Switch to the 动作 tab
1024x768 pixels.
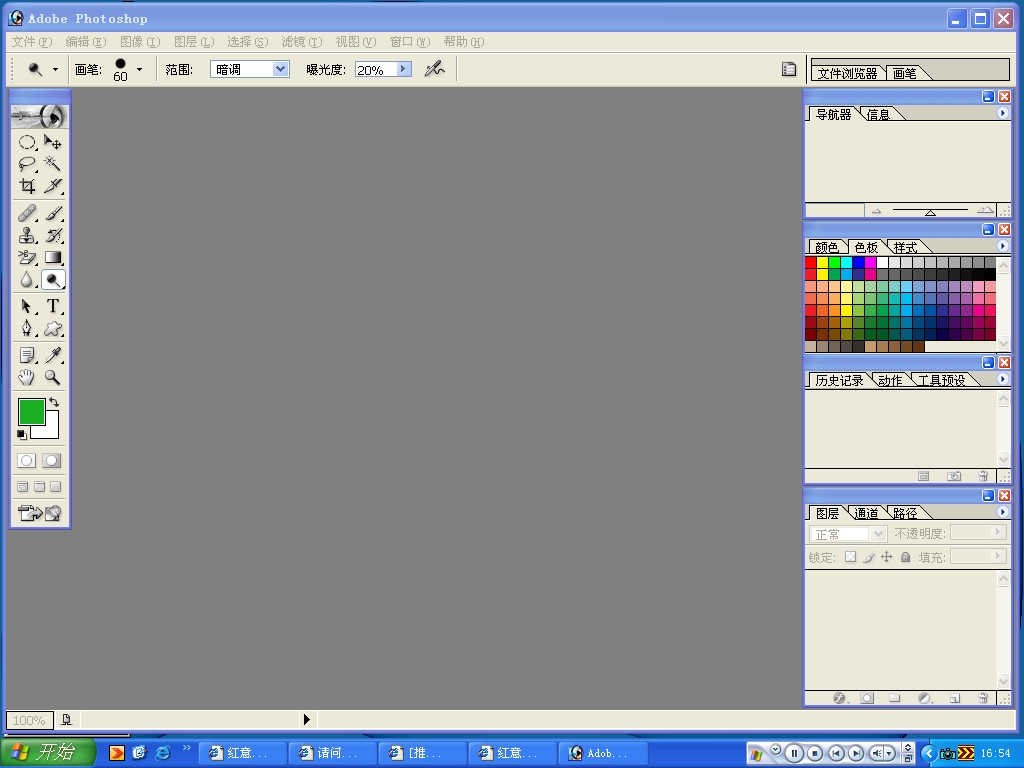889,381
